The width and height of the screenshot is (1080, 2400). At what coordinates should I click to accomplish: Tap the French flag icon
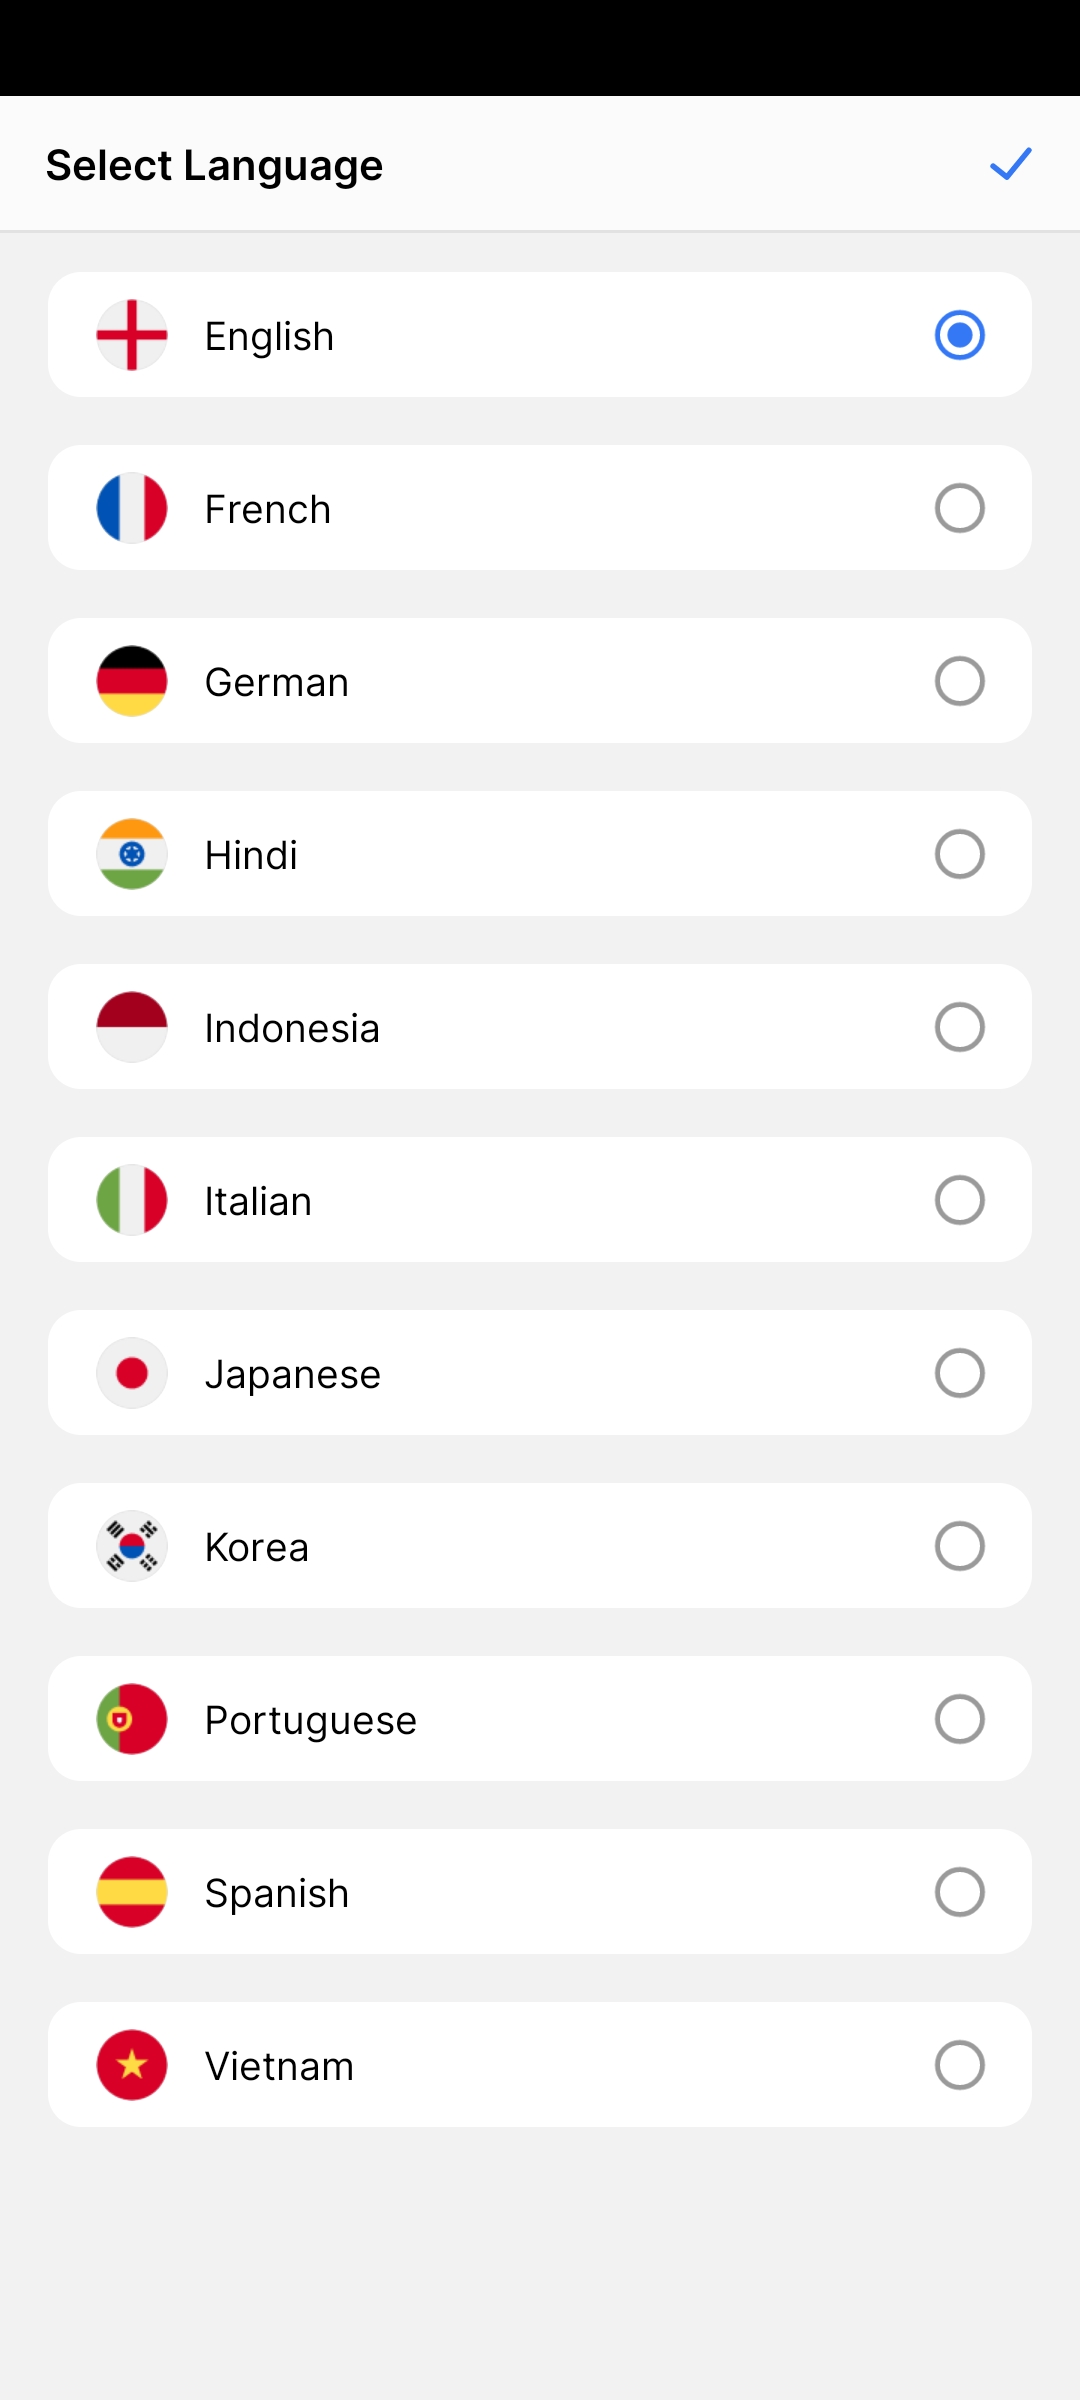coord(132,508)
